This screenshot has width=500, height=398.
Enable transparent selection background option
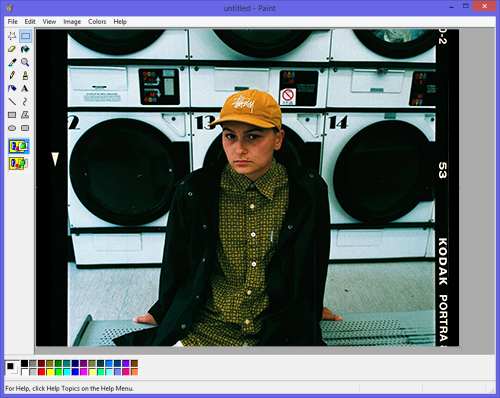click(19, 163)
